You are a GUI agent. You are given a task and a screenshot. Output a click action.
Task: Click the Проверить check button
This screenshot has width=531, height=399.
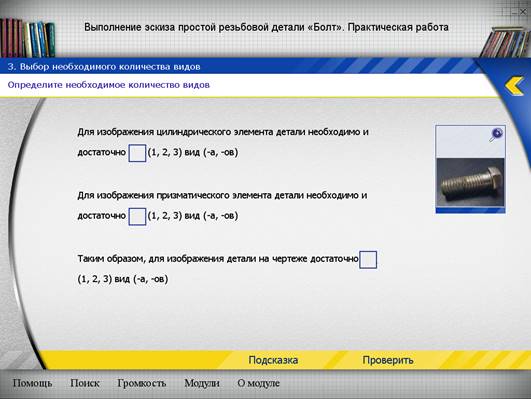pos(388,360)
